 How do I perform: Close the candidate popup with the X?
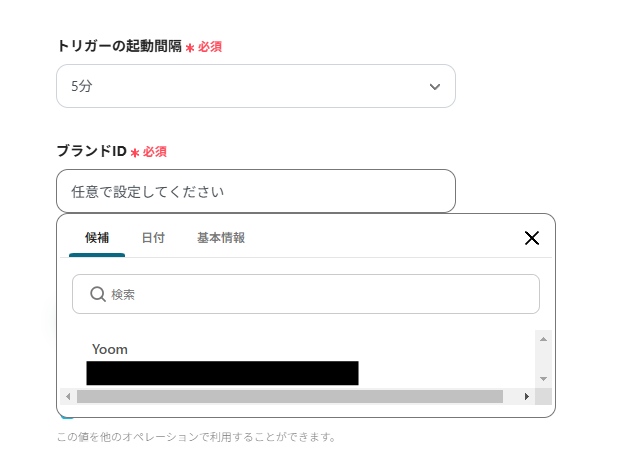click(x=532, y=238)
